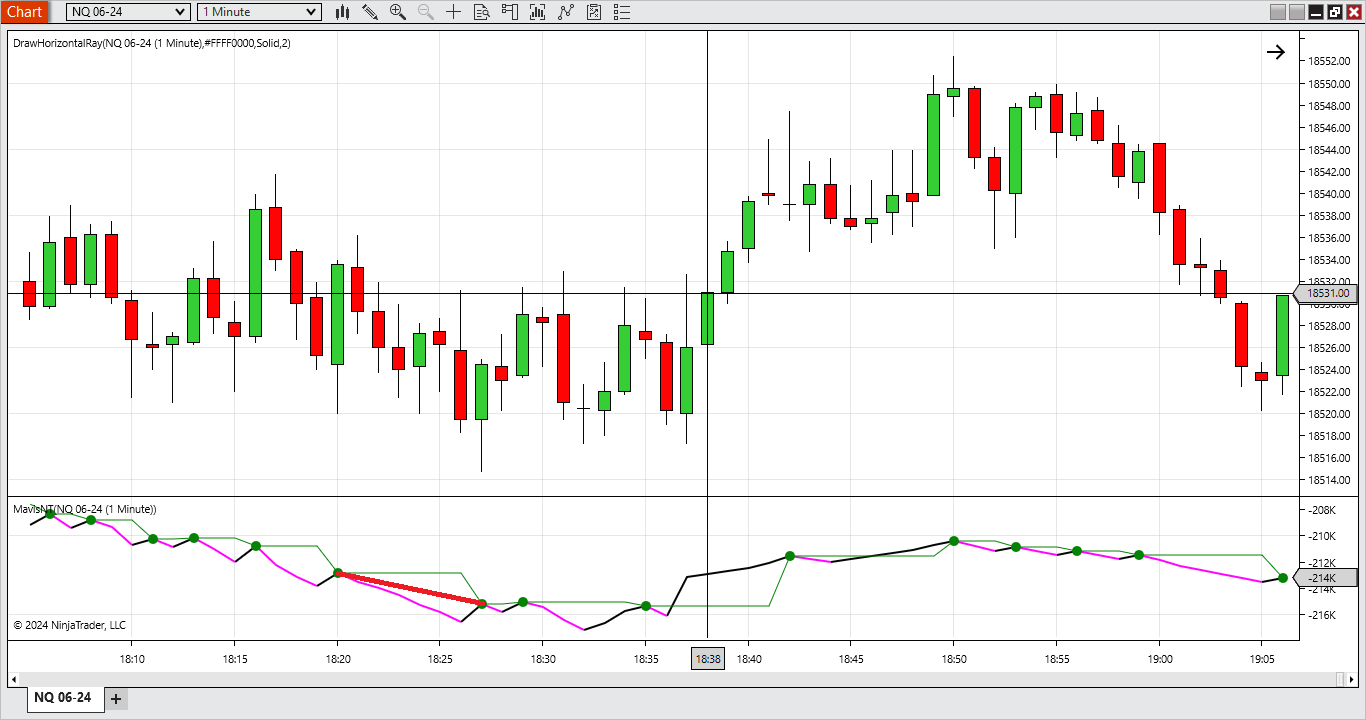Click the 18540.00 price axis label
1366x720 pixels.
[x=1330, y=194]
